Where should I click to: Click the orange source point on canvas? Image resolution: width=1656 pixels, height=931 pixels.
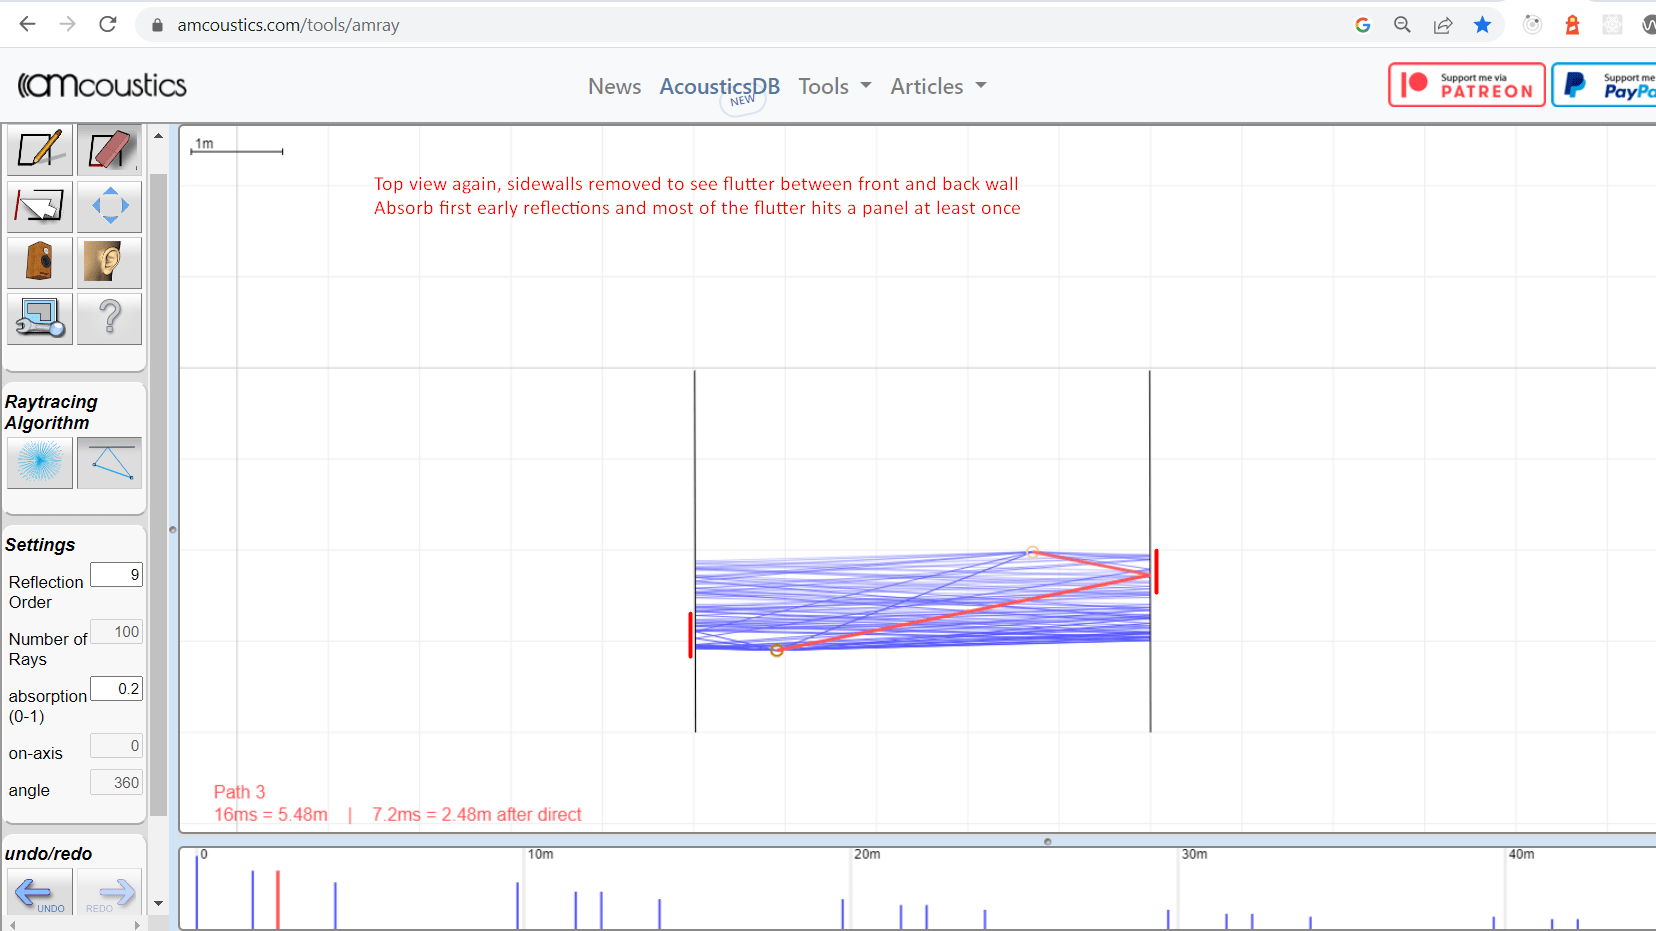coord(777,650)
